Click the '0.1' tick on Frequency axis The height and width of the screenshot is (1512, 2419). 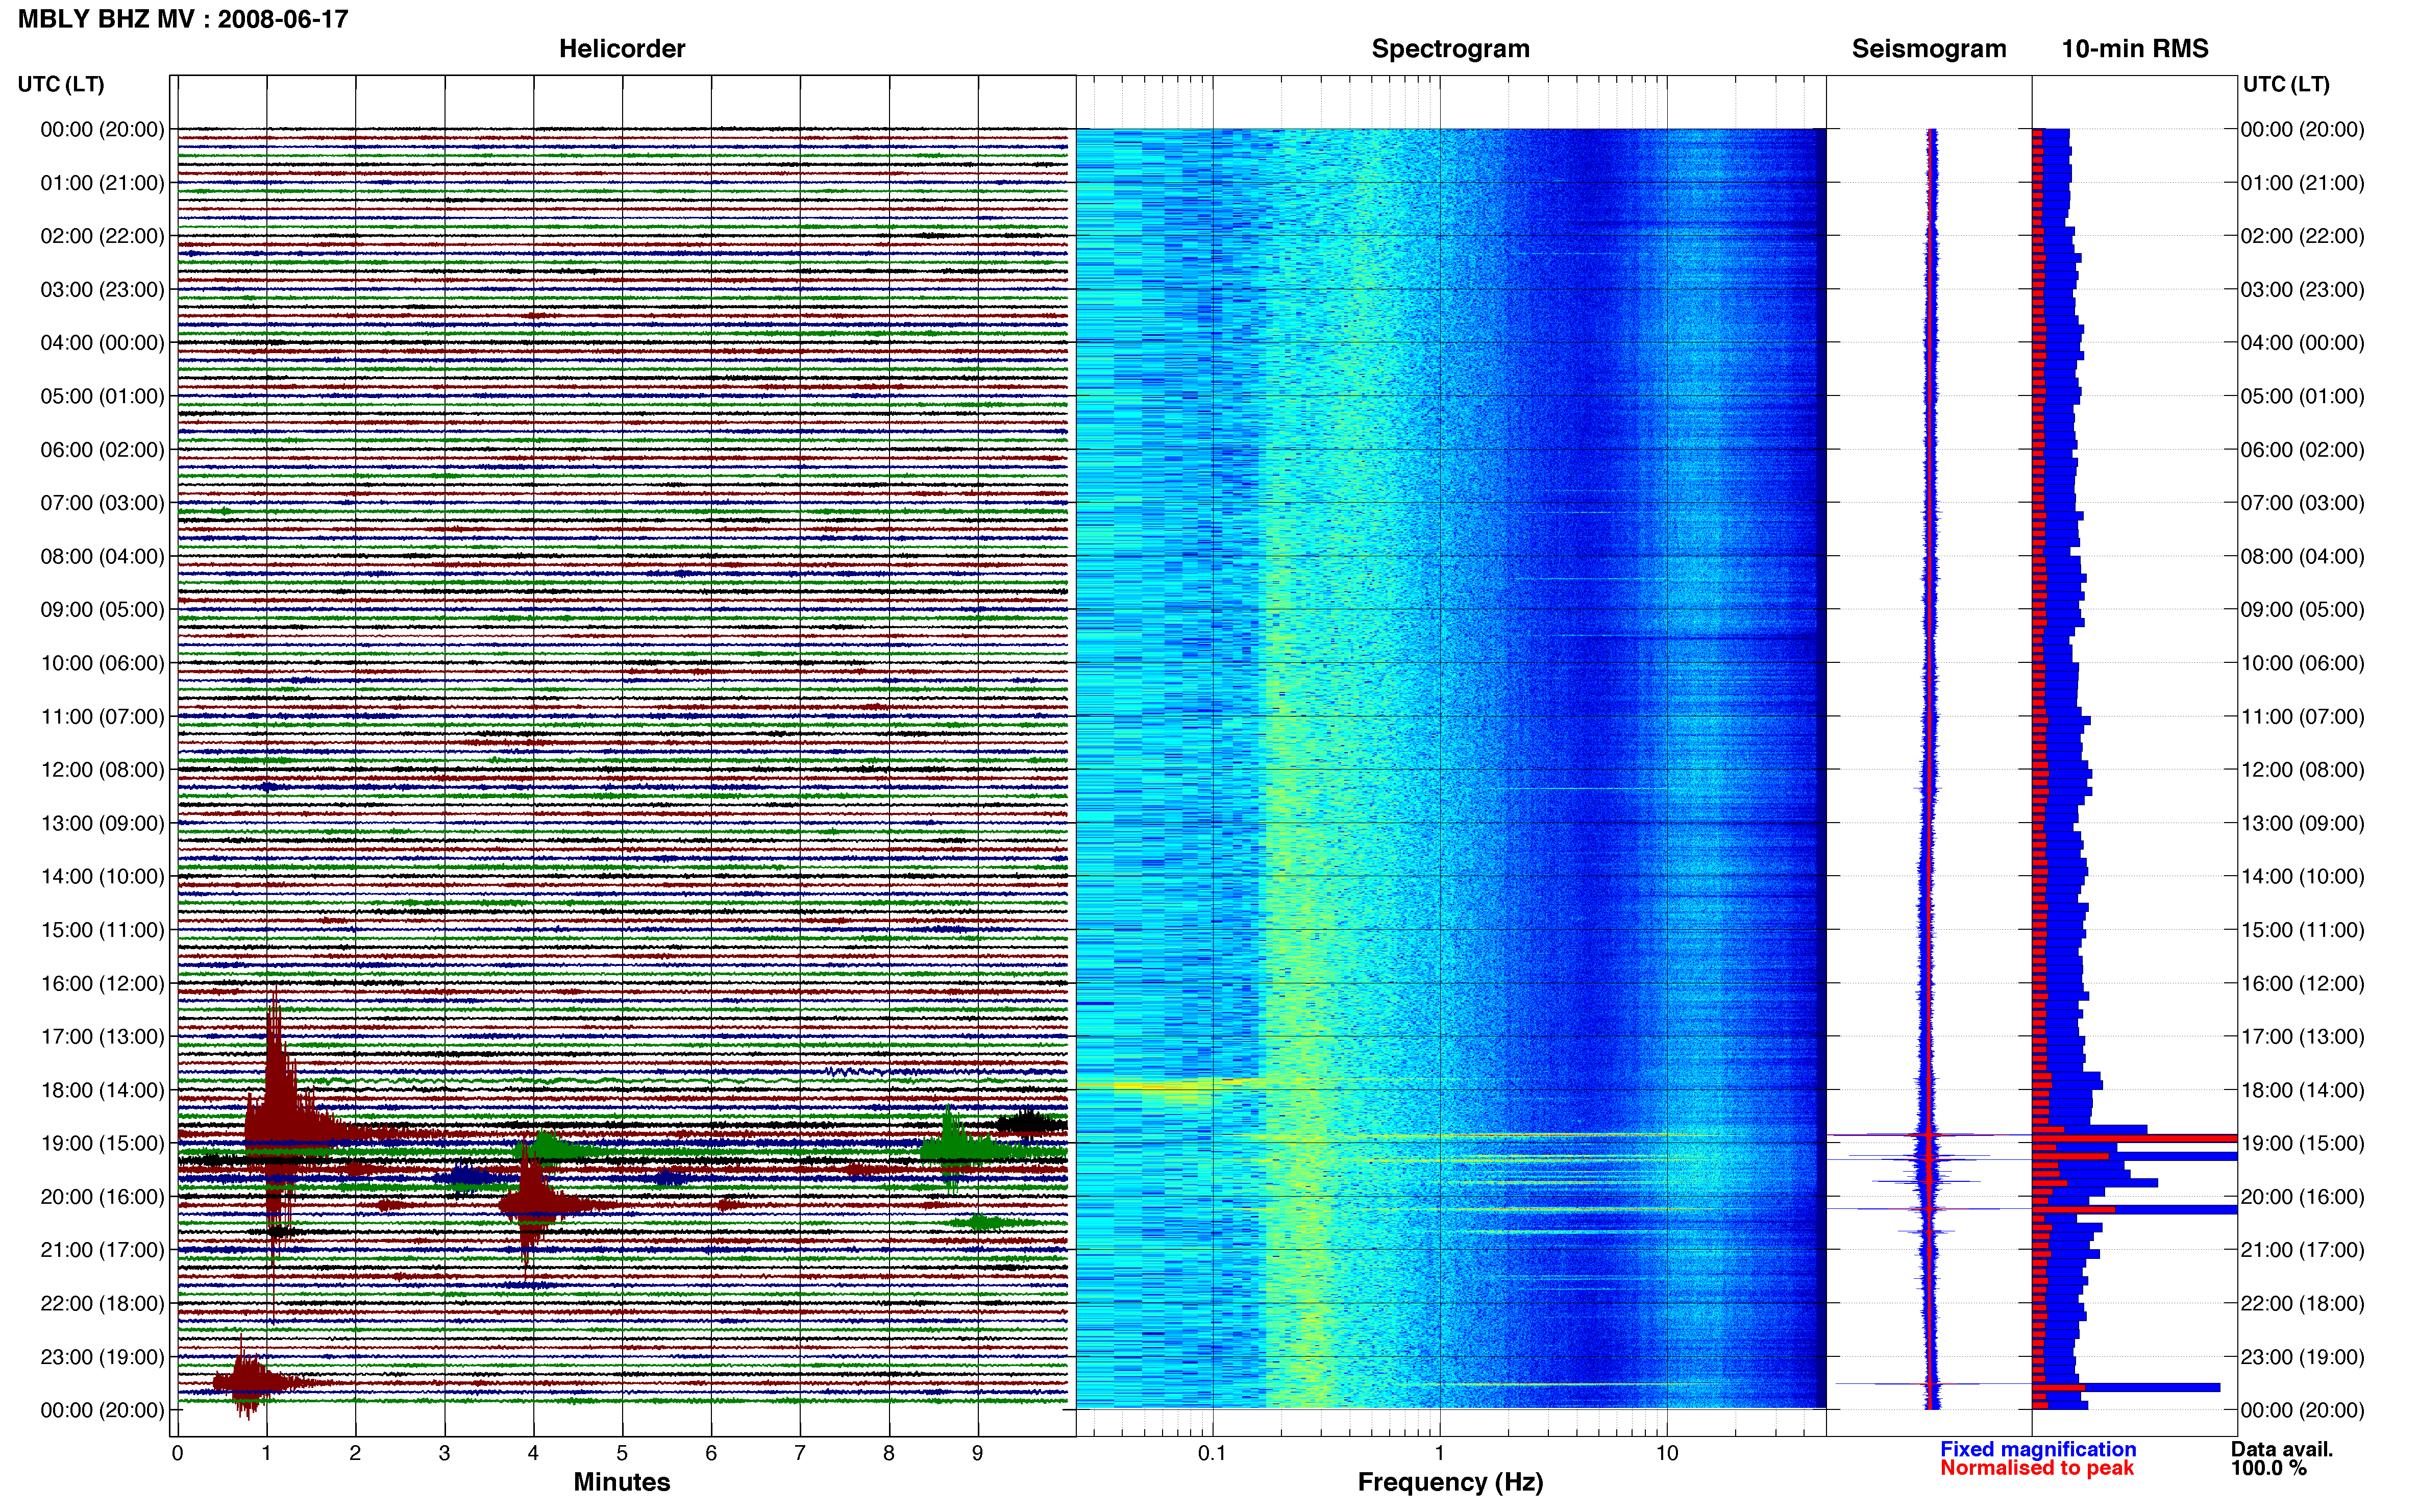point(1212,1453)
